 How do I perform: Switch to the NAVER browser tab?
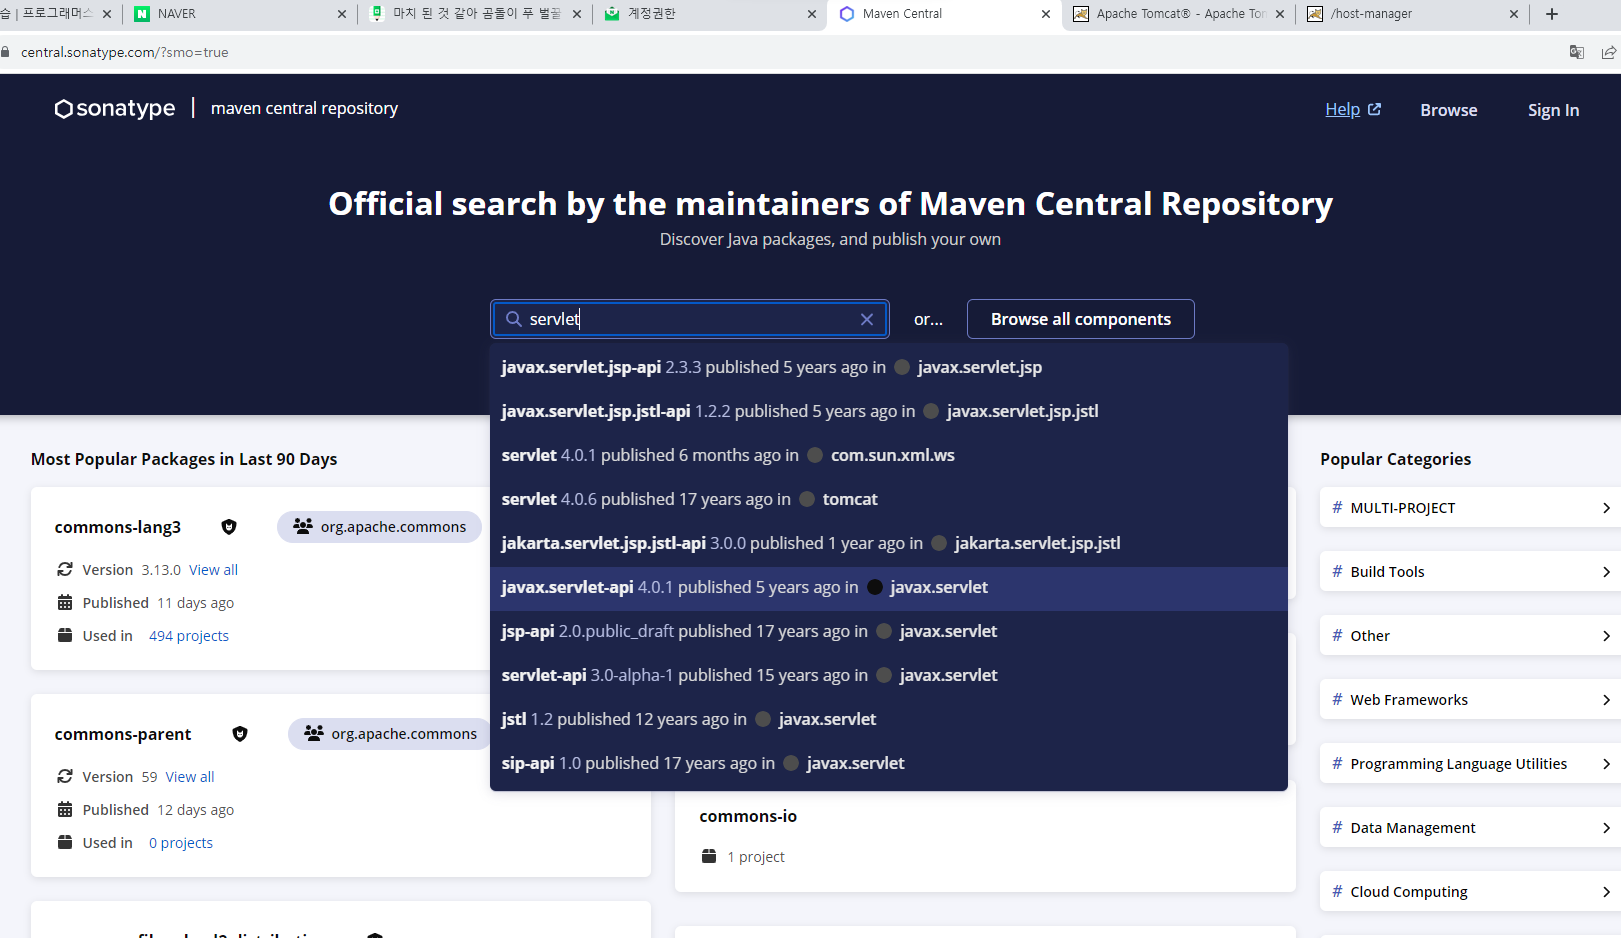(240, 14)
